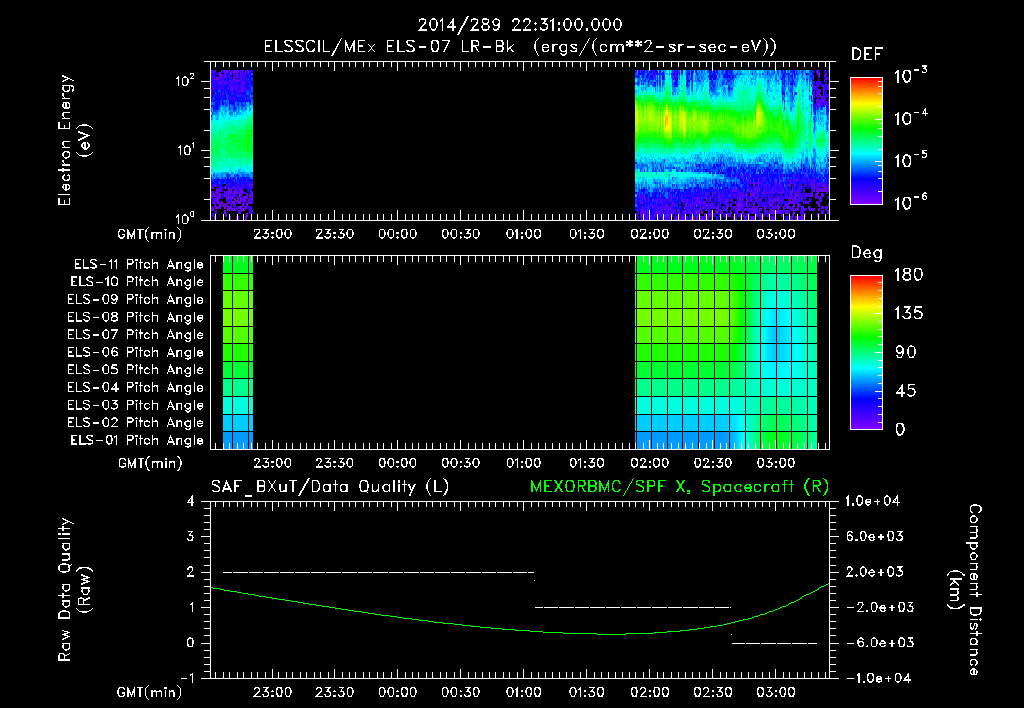Viewport: 1024px width, 708px height.
Task: Click the ELS-05 Pitch Angle row label
Action: (x=136, y=370)
